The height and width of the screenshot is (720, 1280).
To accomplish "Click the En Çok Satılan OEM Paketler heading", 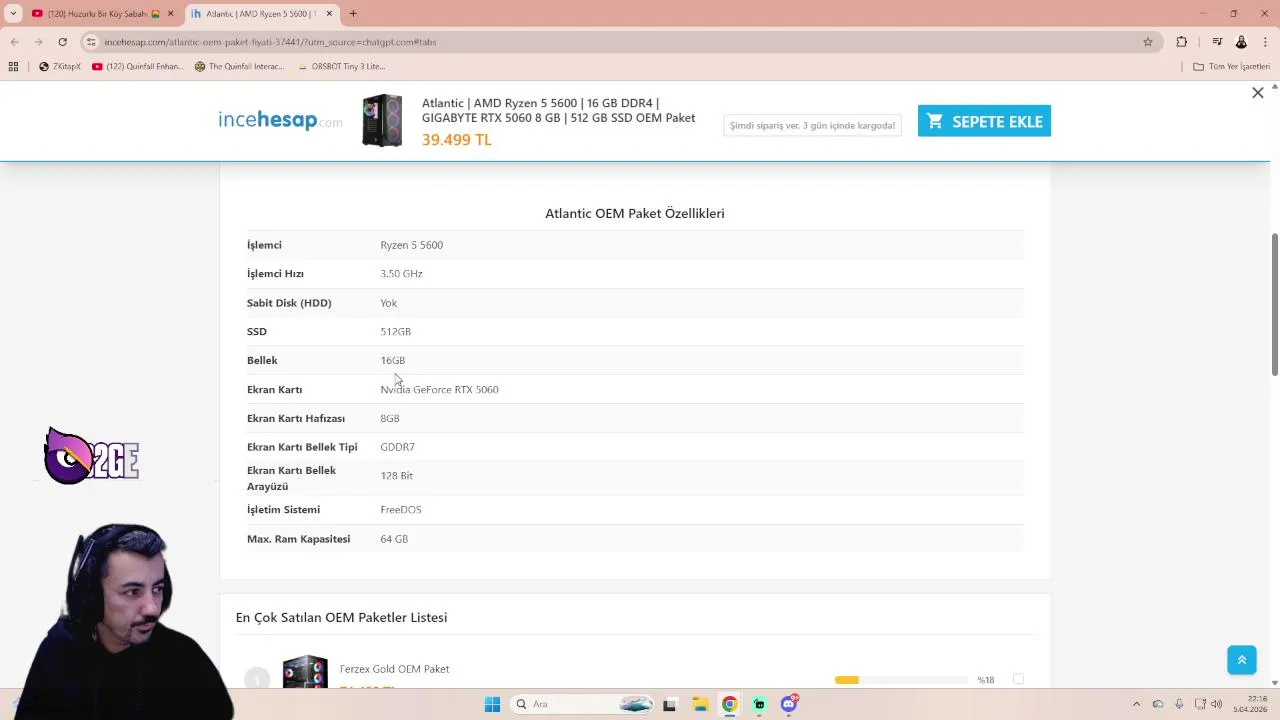I will point(341,618).
